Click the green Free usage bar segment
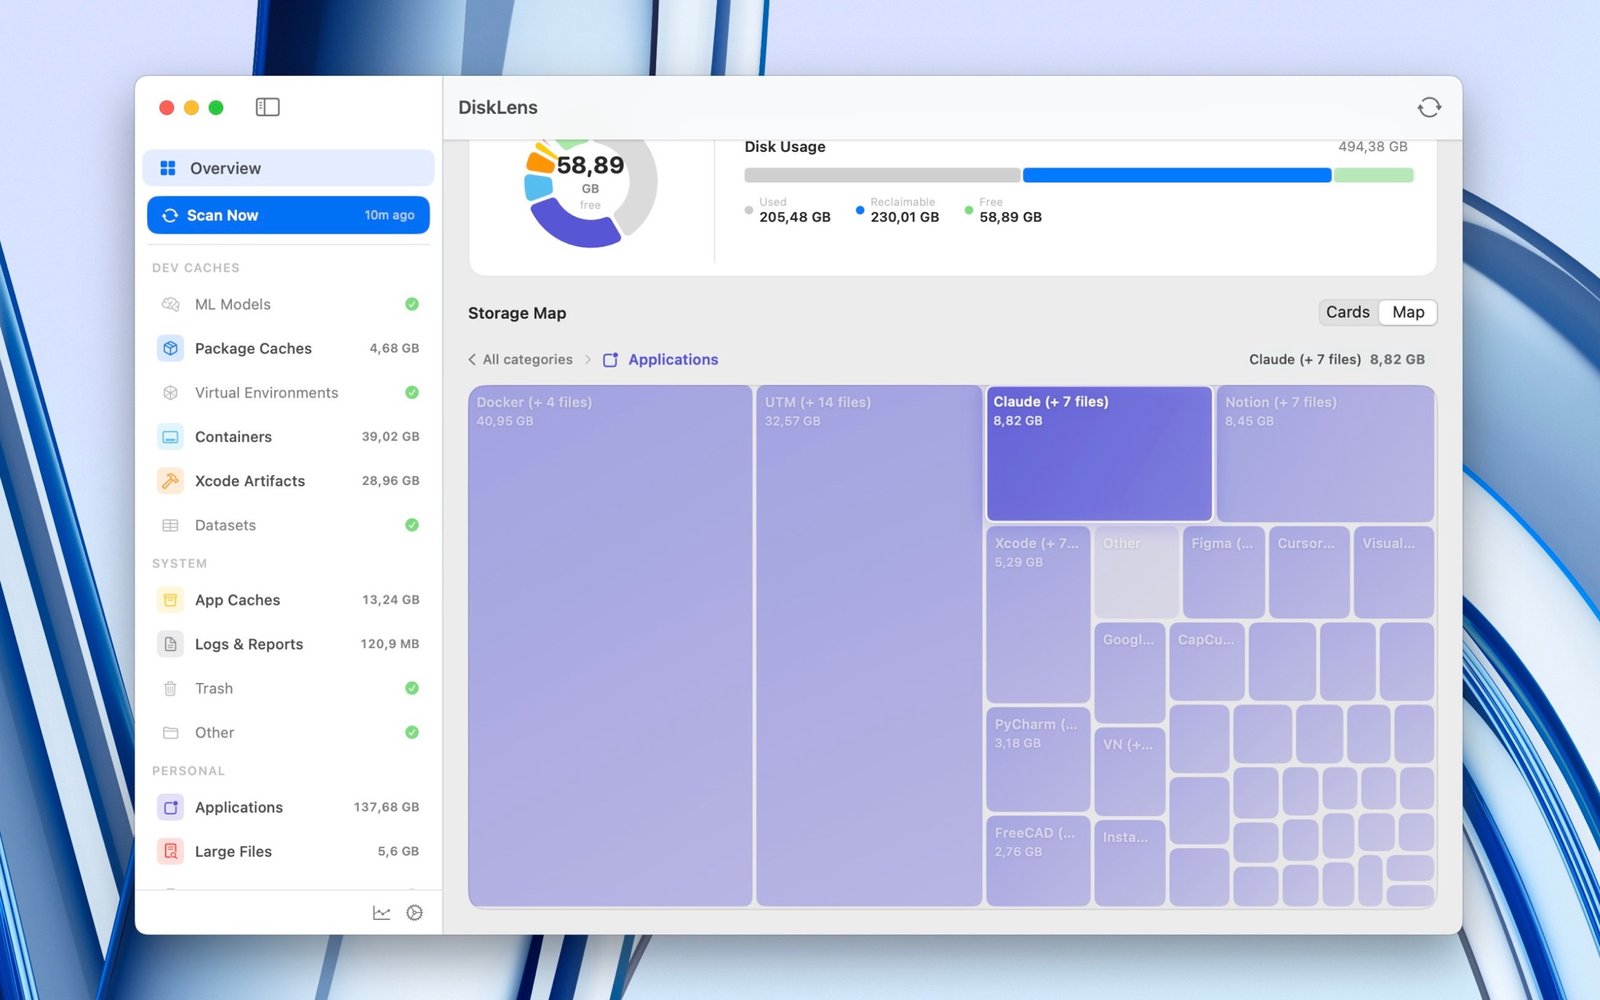This screenshot has height=1000, width=1600. point(1374,175)
